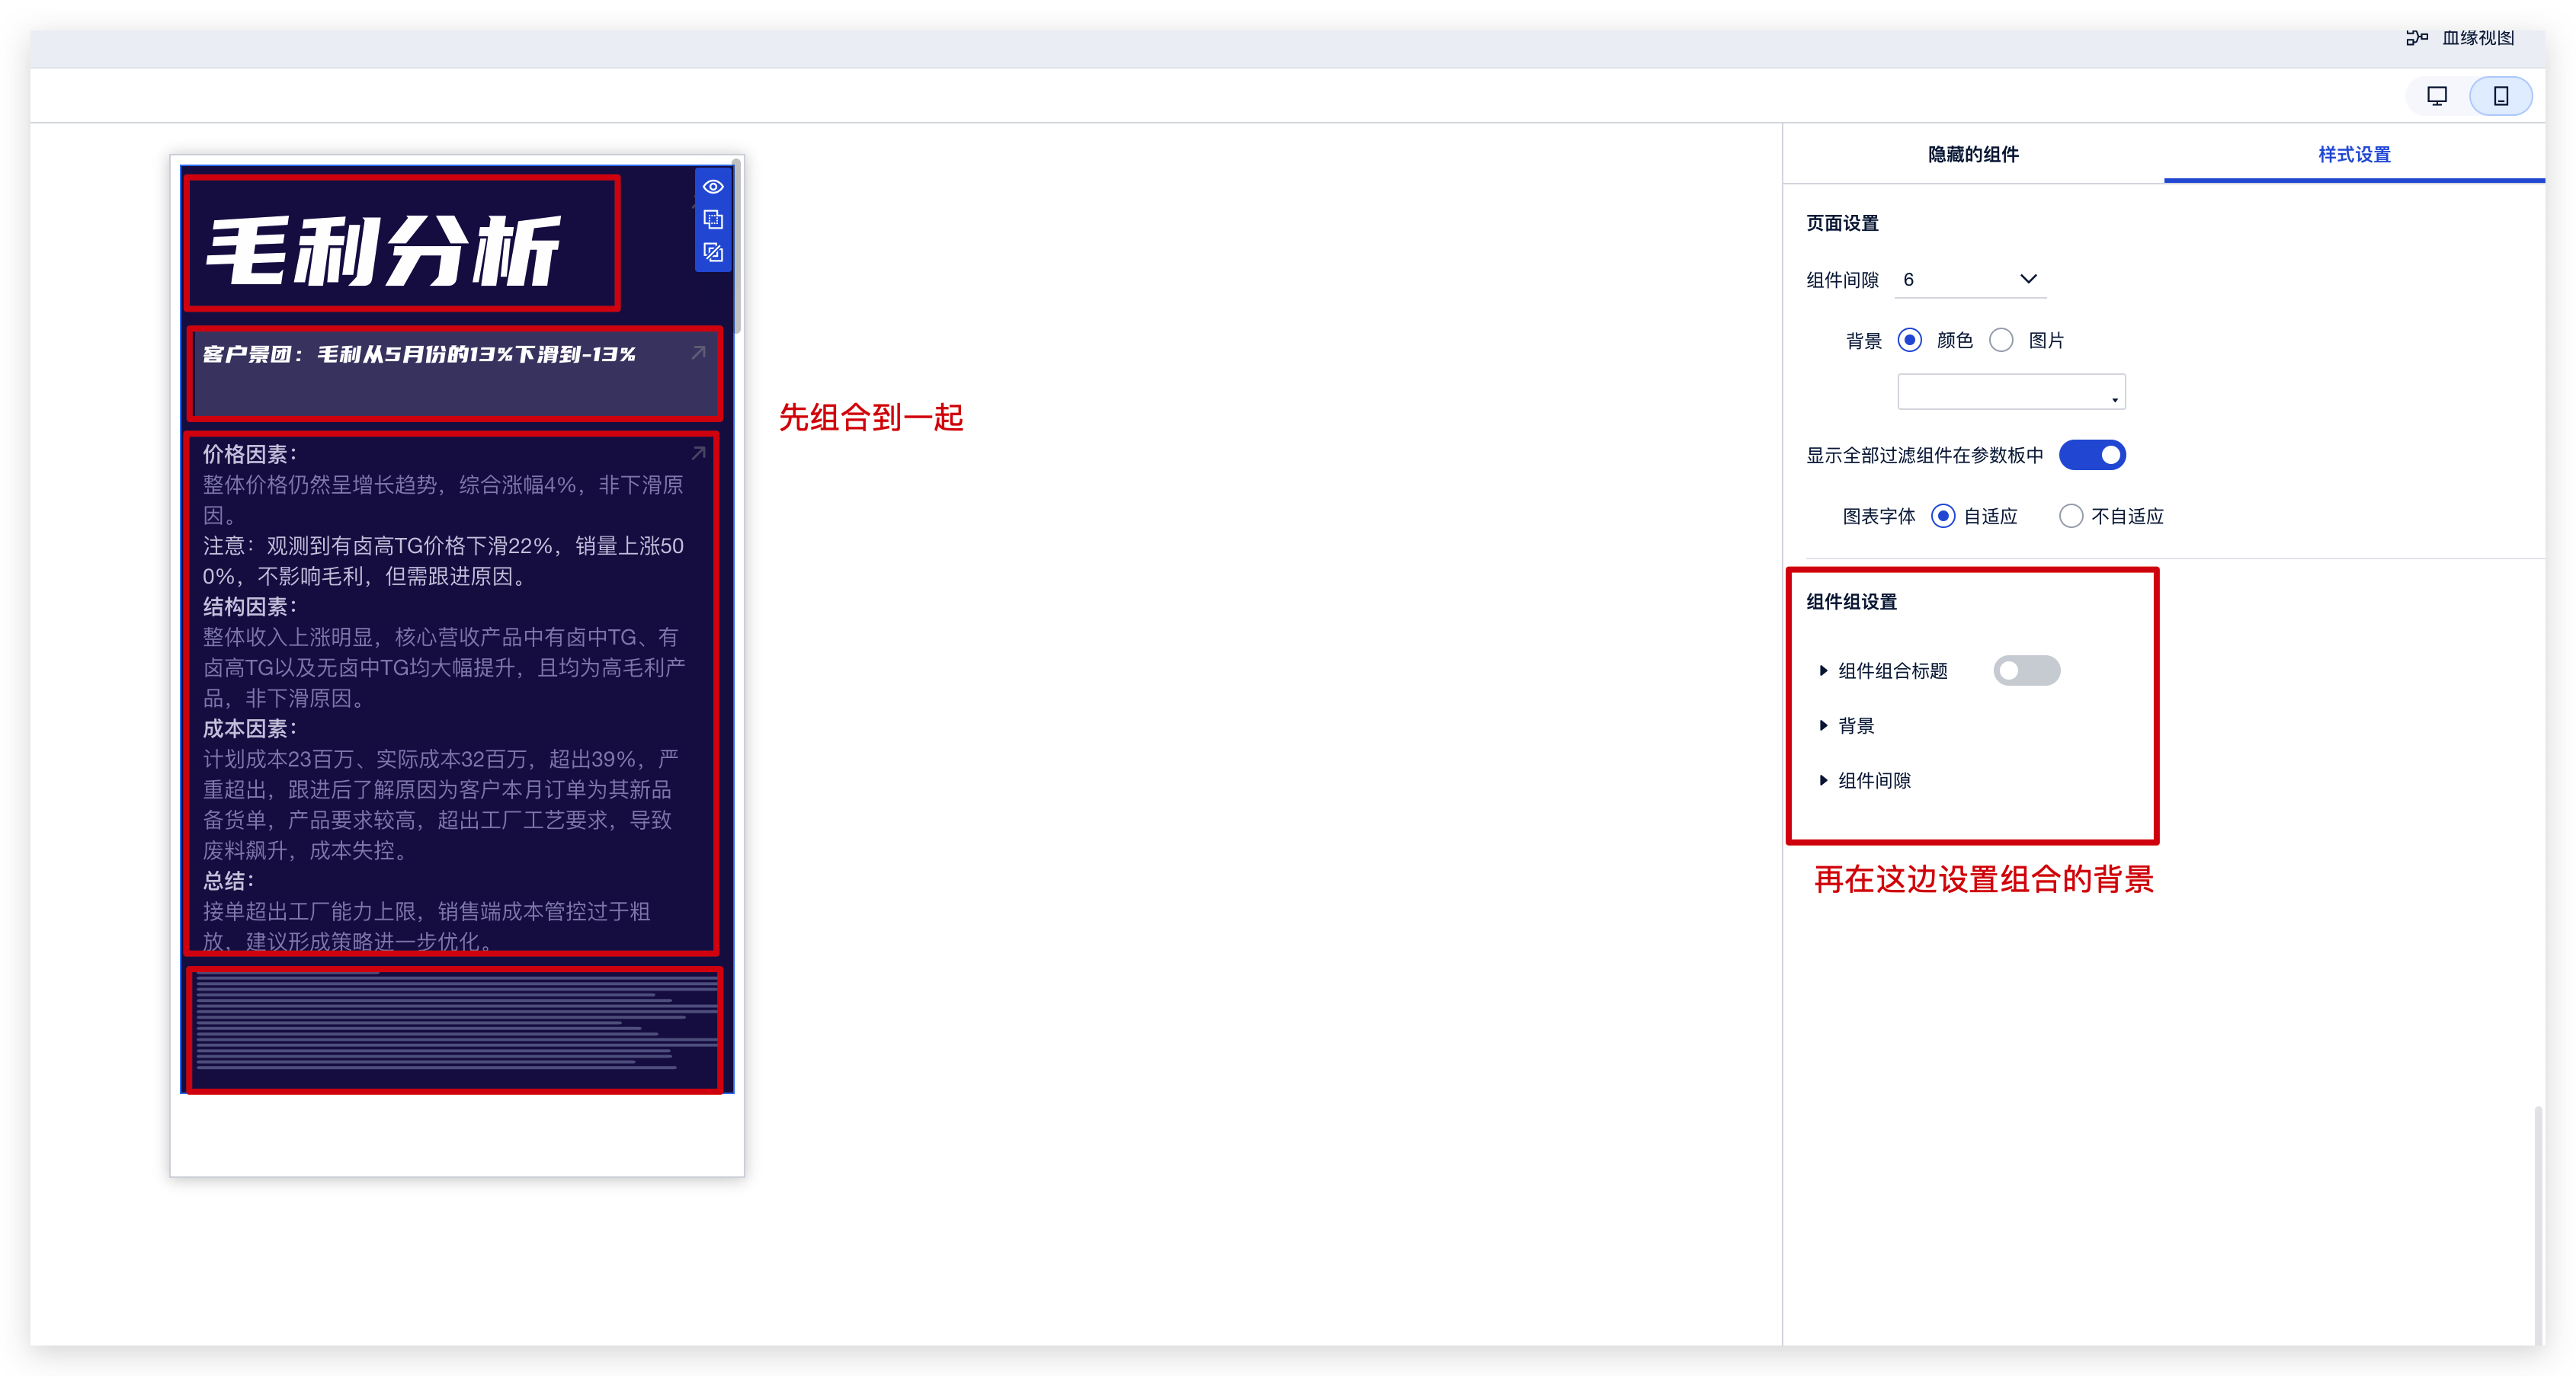Image resolution: width=2576 pixels, height=1376 pixels.
Task: Click the group components icon
Action: [x=713, y=219]
